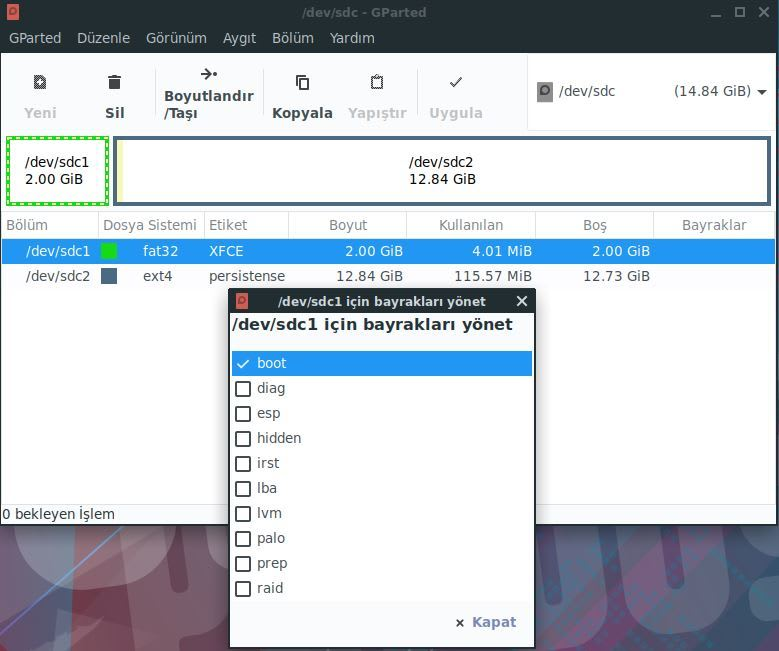The height and width of the screenshot is (651, 779).
Task: Sort by the Dosya Sistemi column header
Action: tap(151, 225)
